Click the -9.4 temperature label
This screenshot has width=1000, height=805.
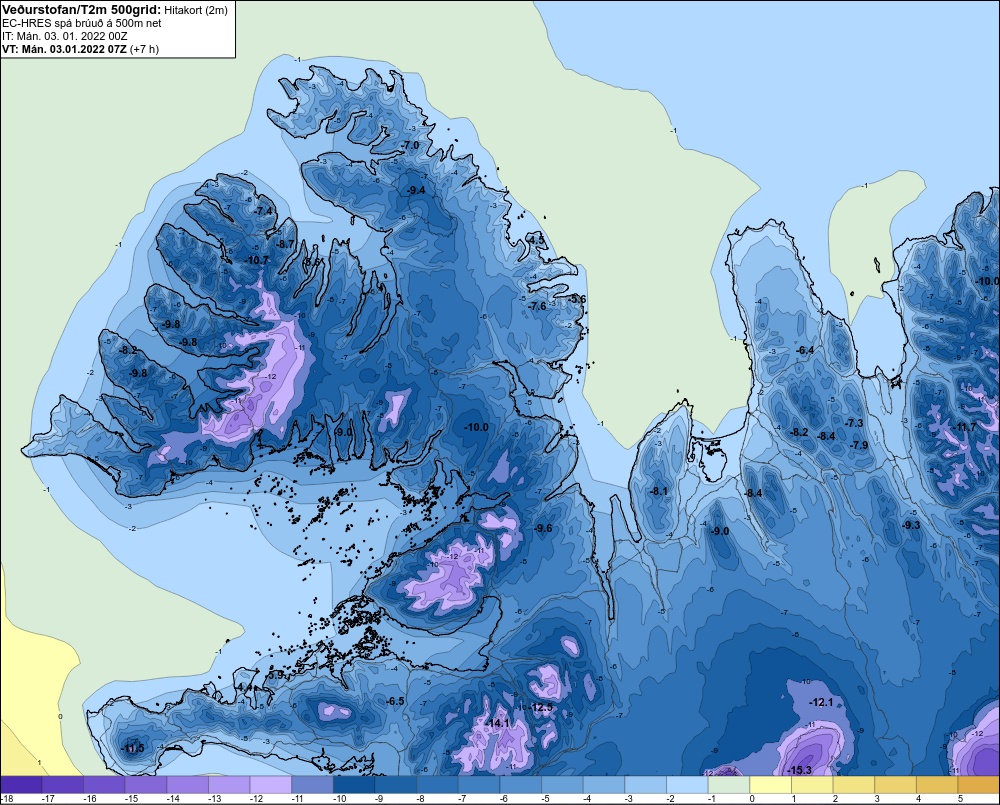[416, 190]
